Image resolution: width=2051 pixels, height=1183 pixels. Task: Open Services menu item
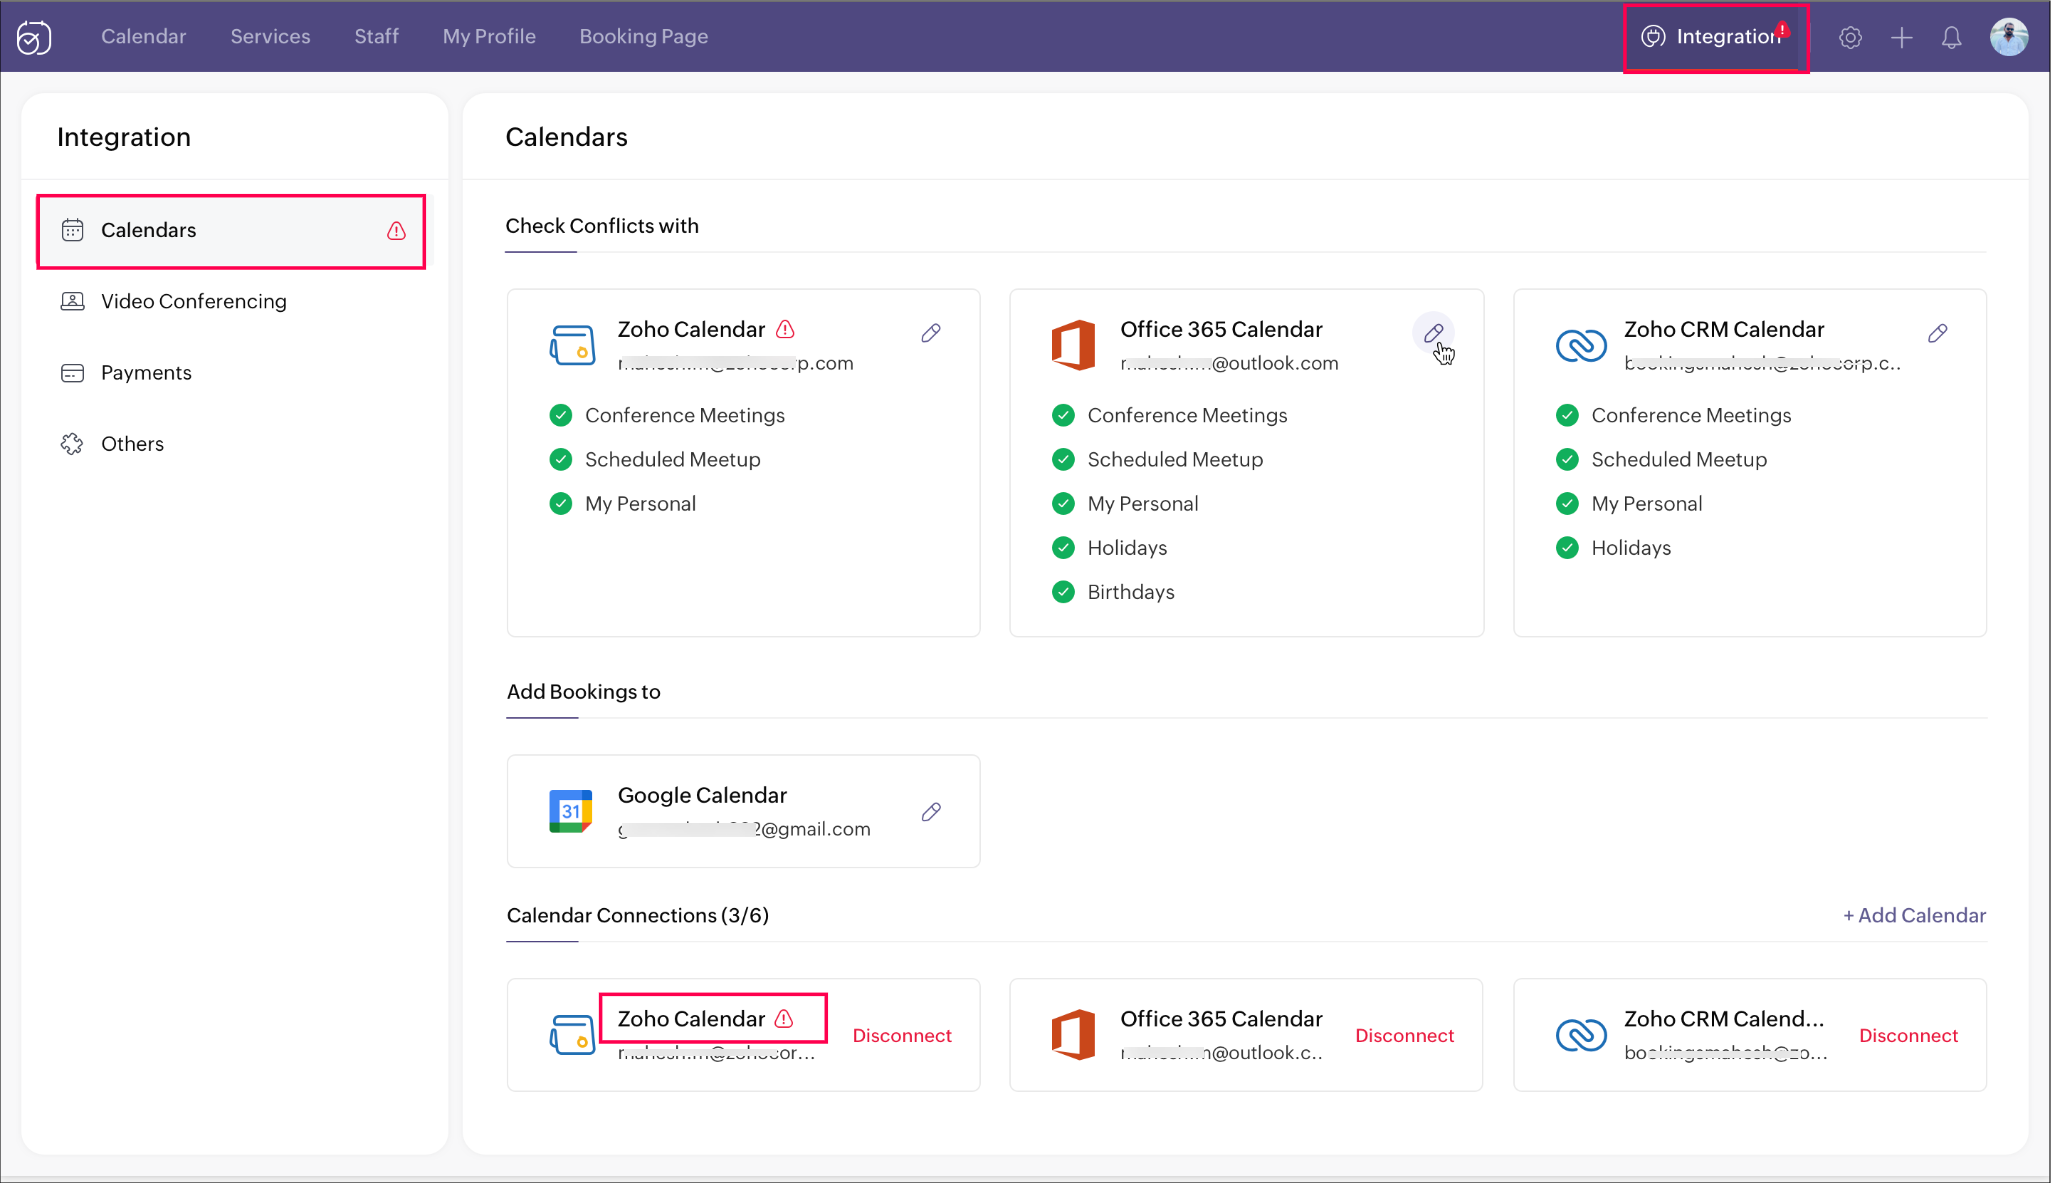point(270,37)
